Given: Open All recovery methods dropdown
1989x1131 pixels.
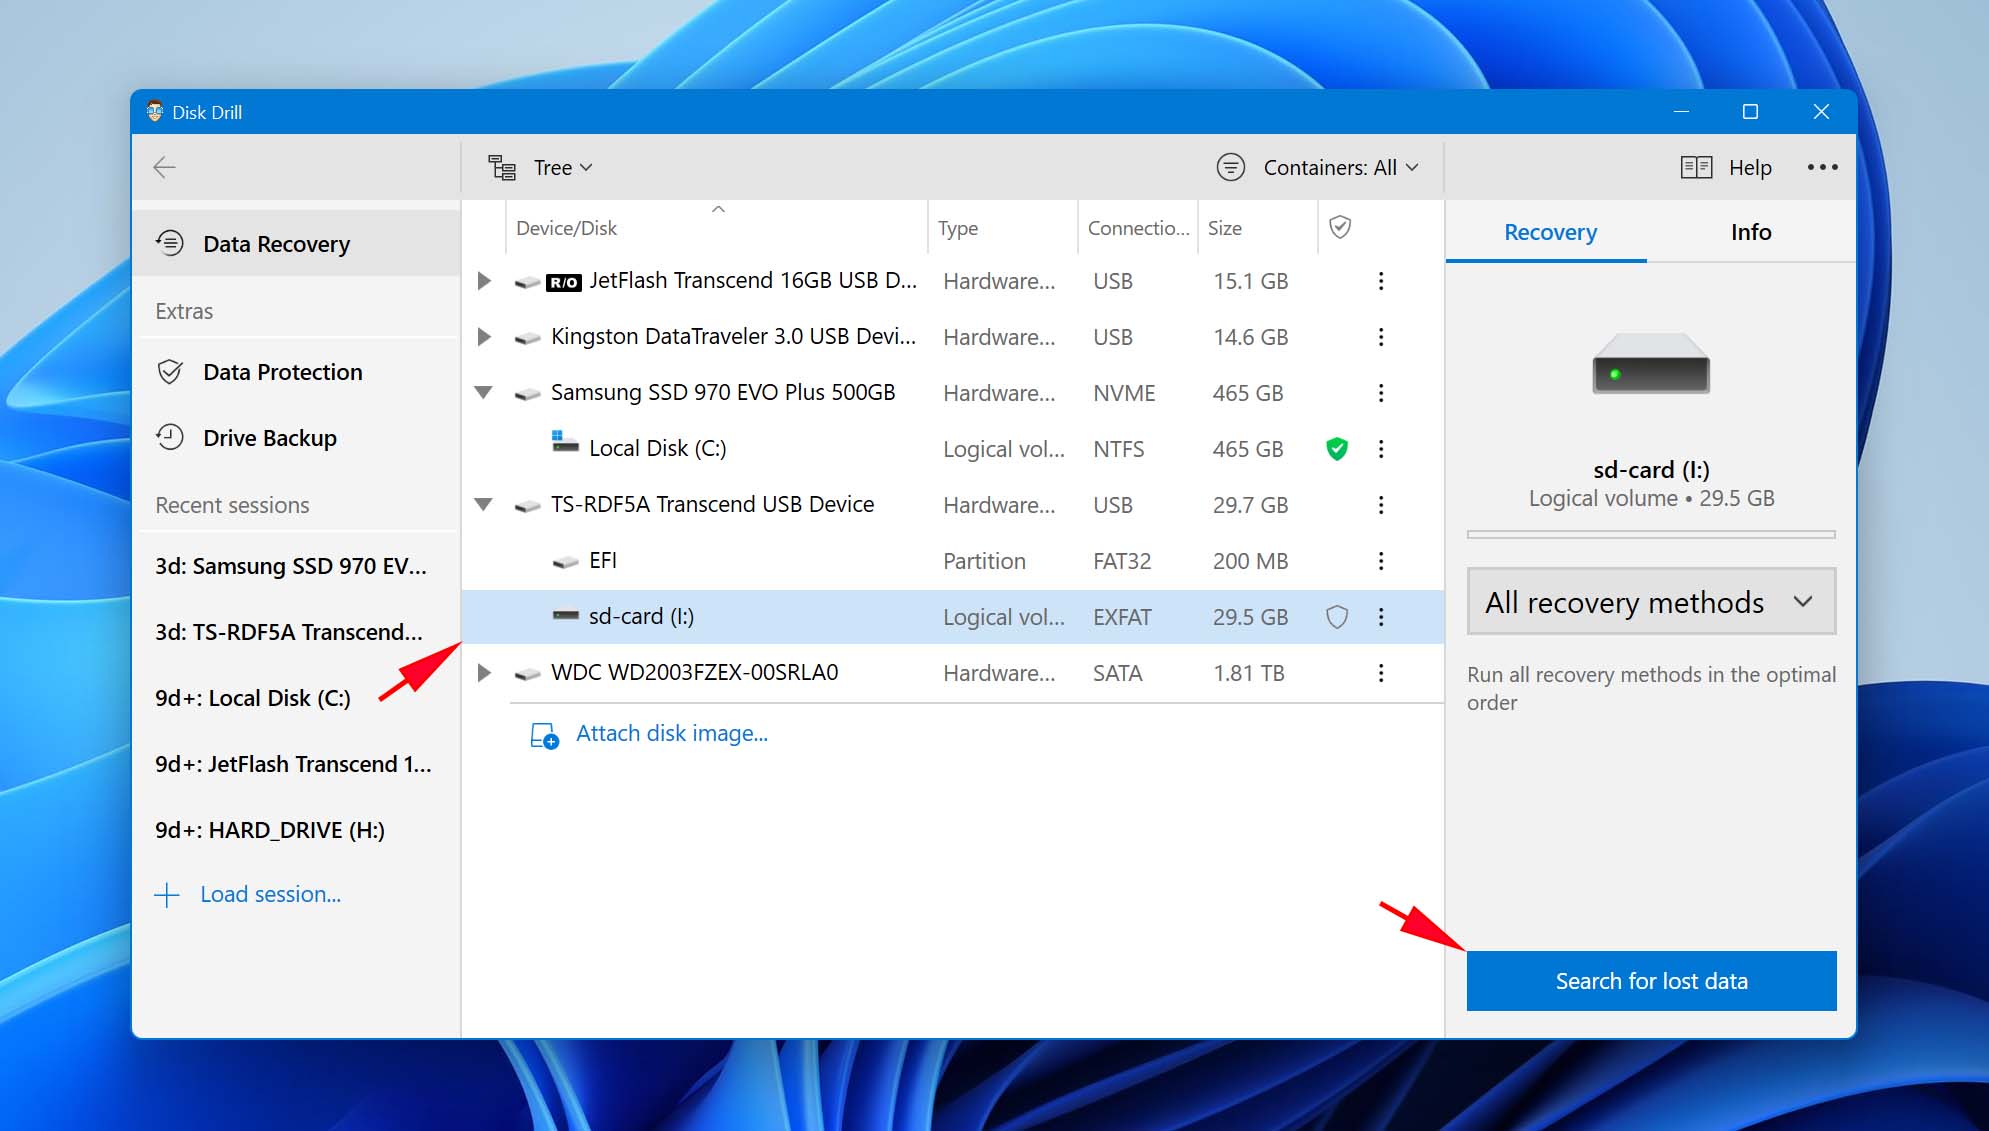Looking at the screenshot, I should 1651,602.
